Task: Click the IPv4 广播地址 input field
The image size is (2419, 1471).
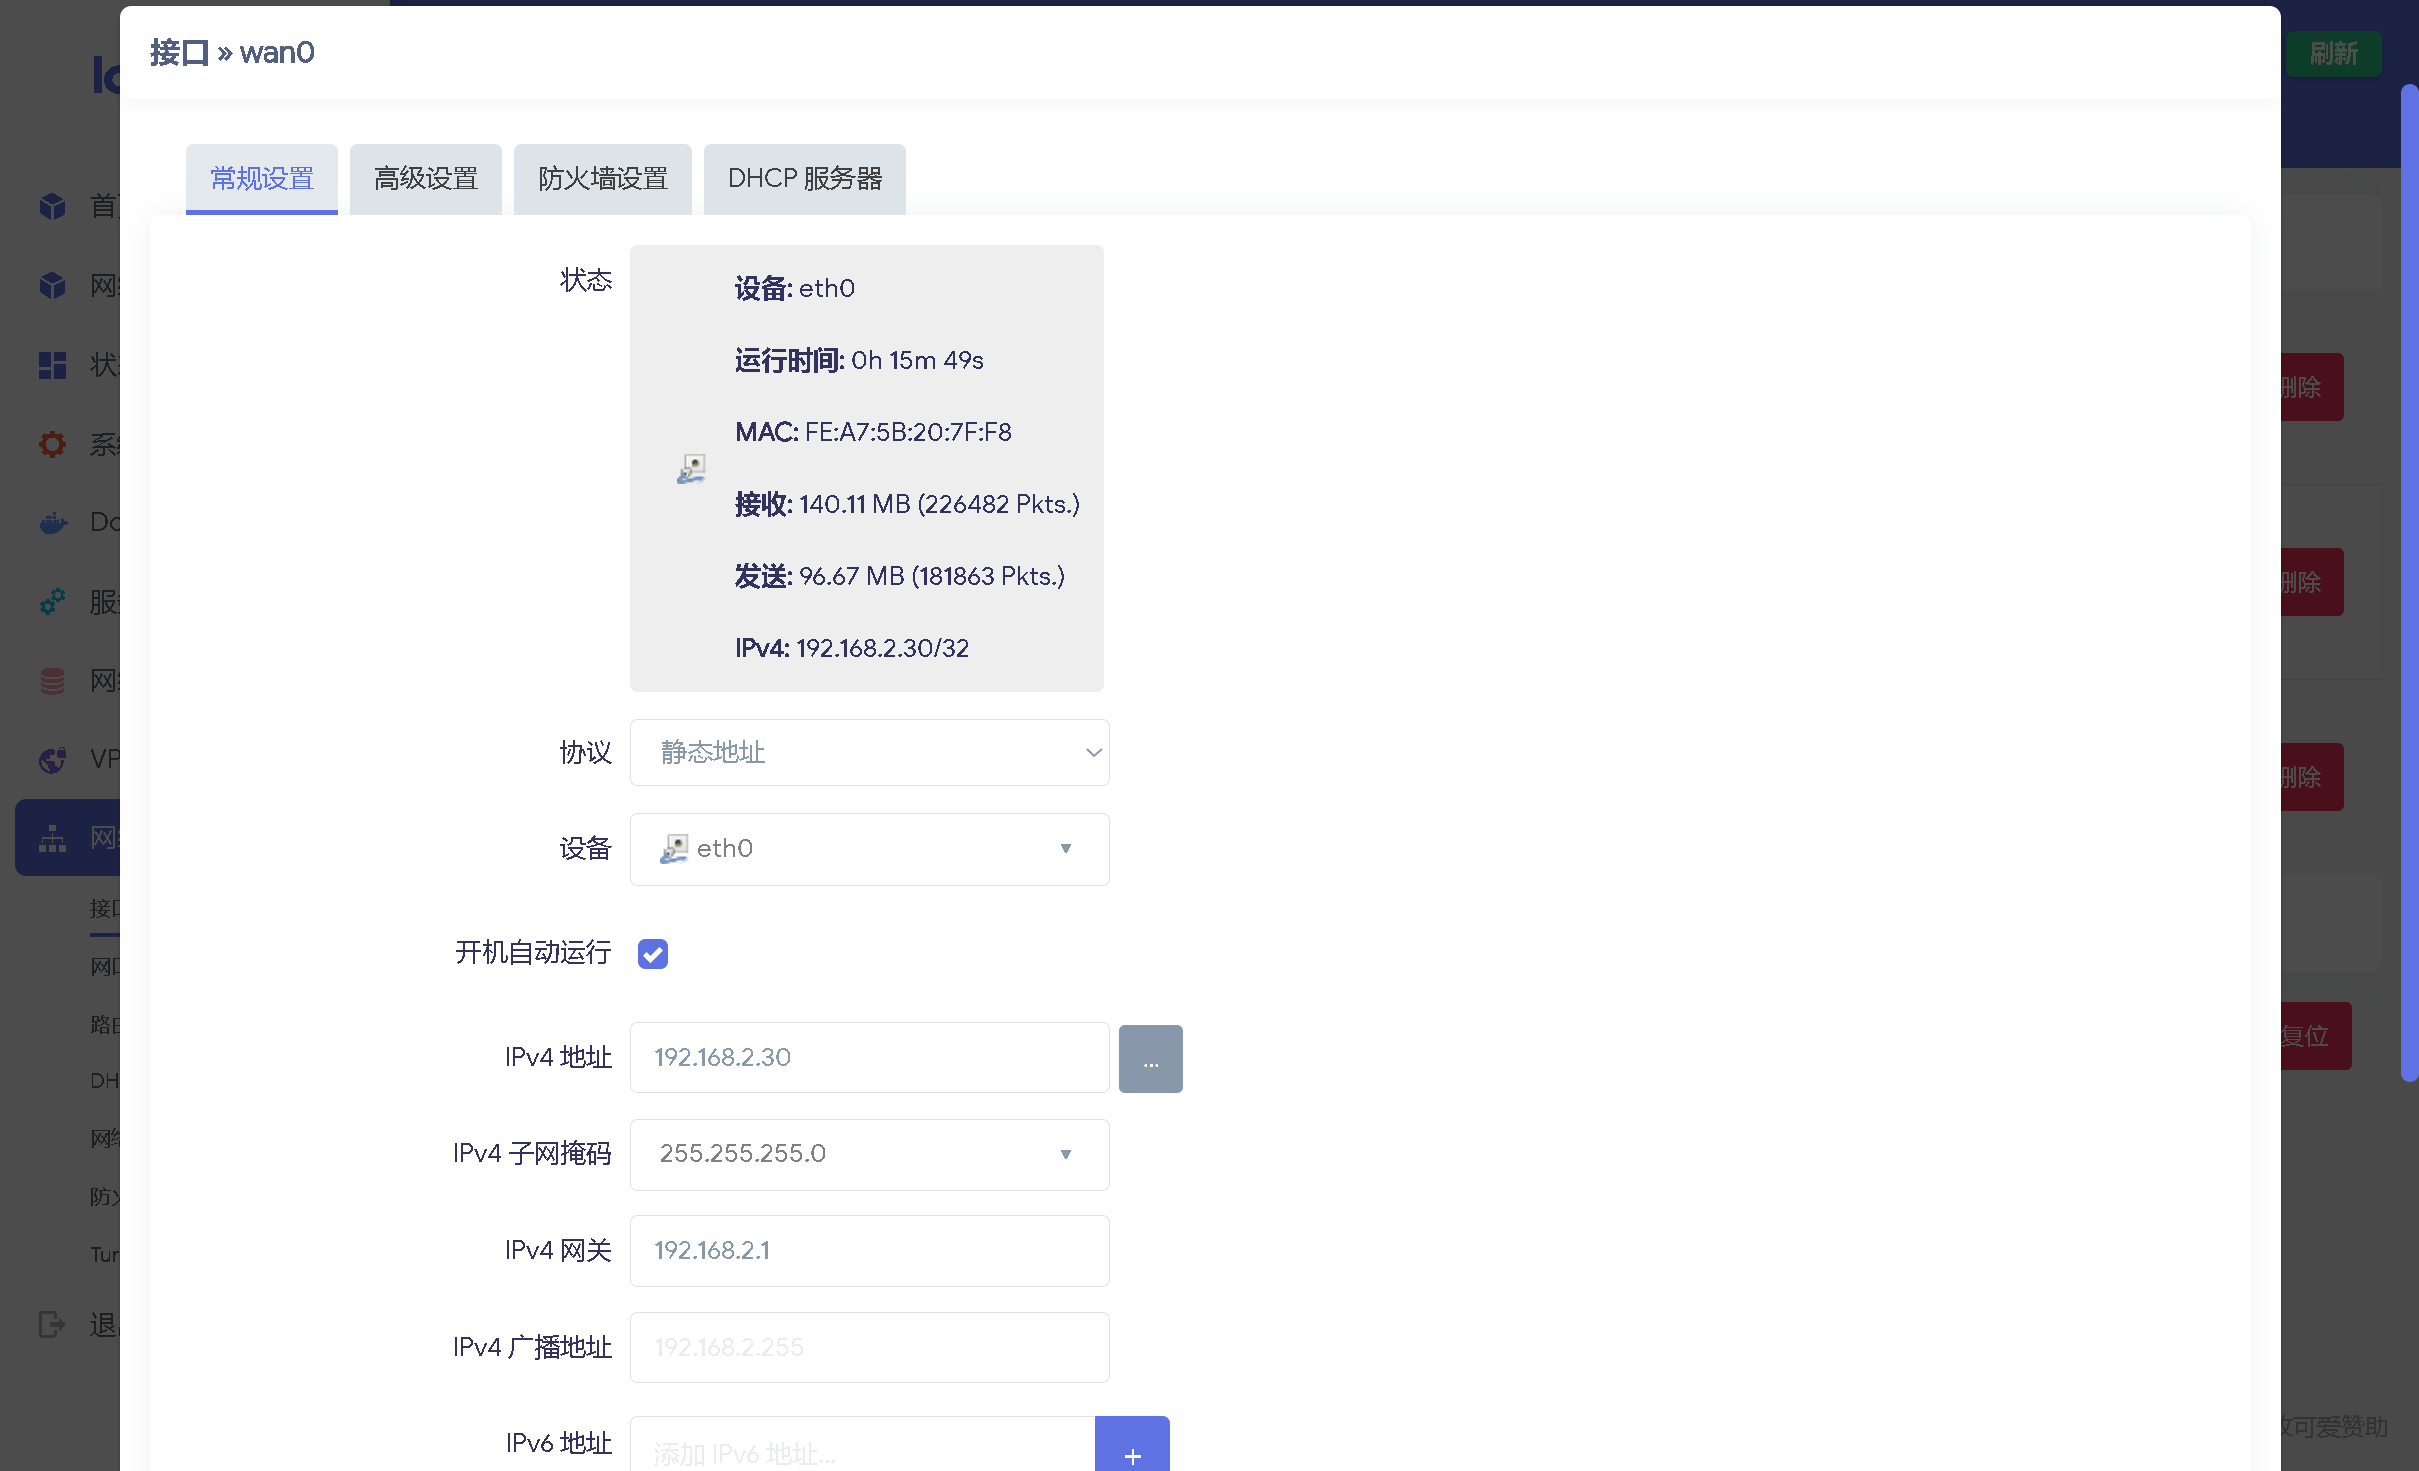Action: click(x=870, y=1347)
